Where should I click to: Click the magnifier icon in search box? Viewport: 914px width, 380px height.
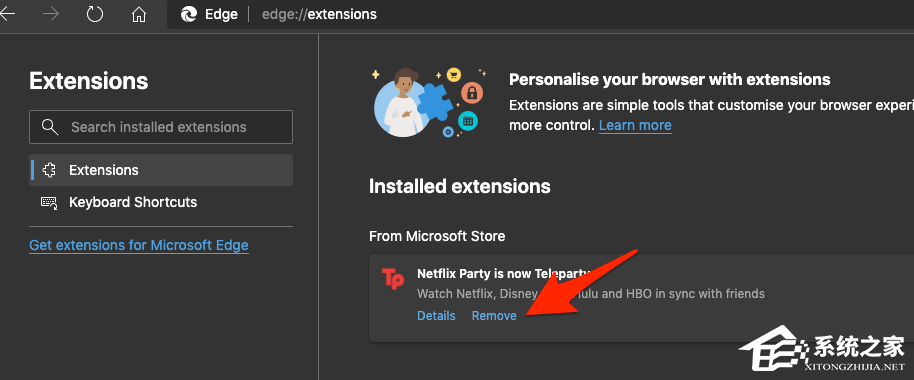pos(50,126)
